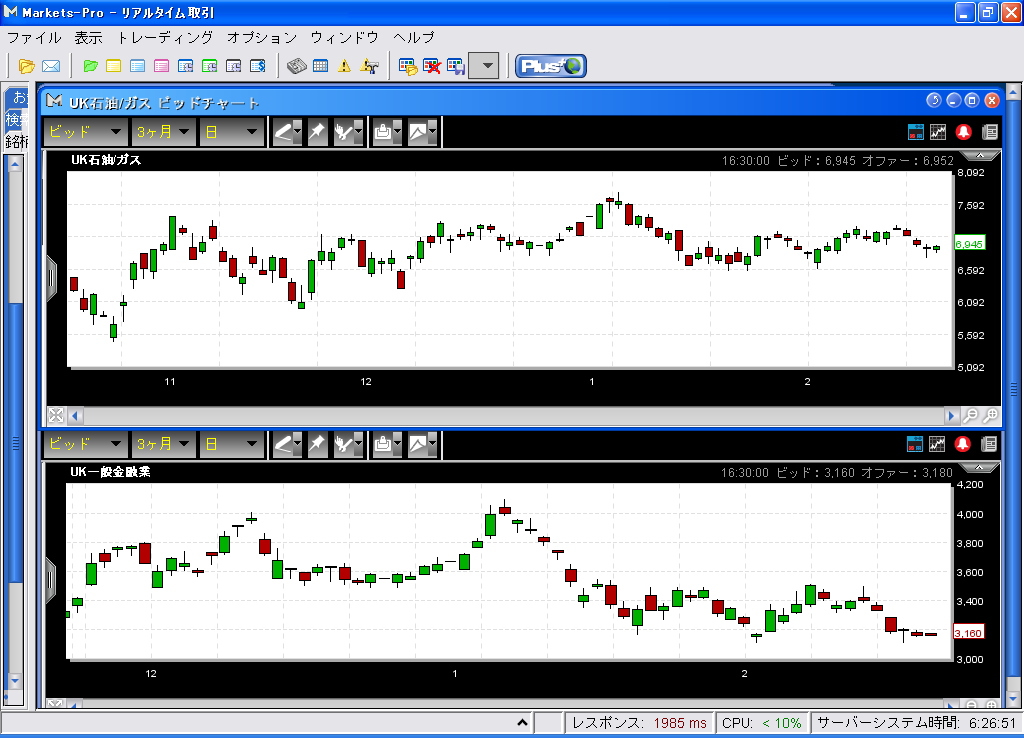Image resolution: width=1024 pixels, height=738 pixels.
Task: Open the ファイル menu
Action: tap(34, 37)
